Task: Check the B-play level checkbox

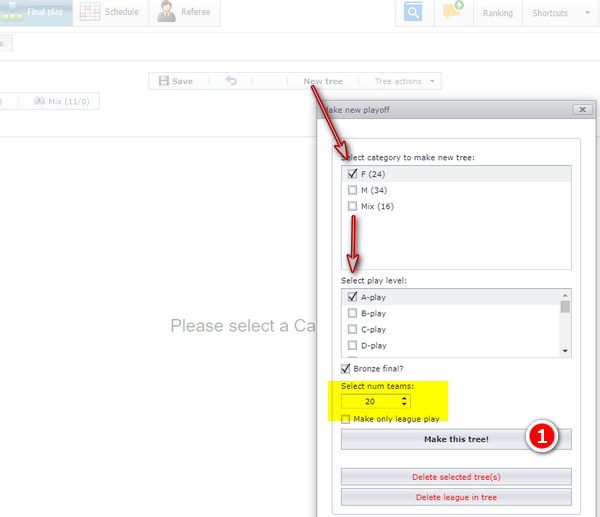Action: point(352,313)
